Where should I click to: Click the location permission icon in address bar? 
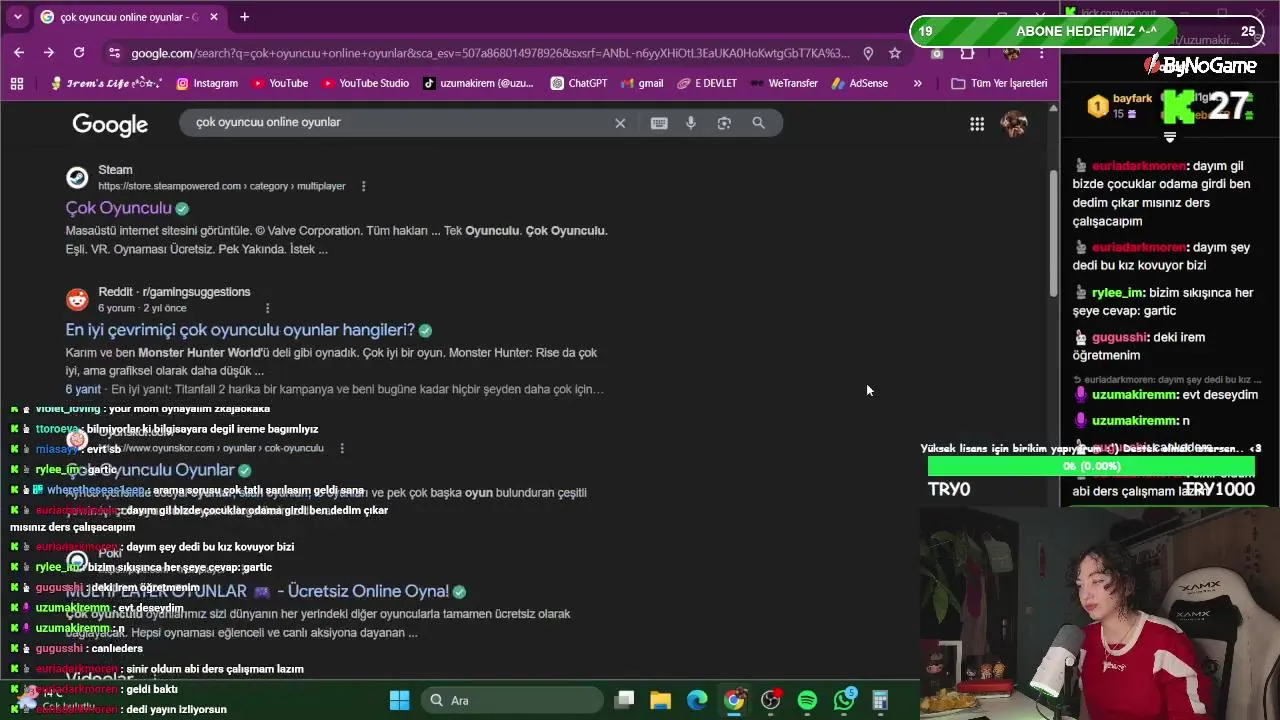(x=868, y=53)
